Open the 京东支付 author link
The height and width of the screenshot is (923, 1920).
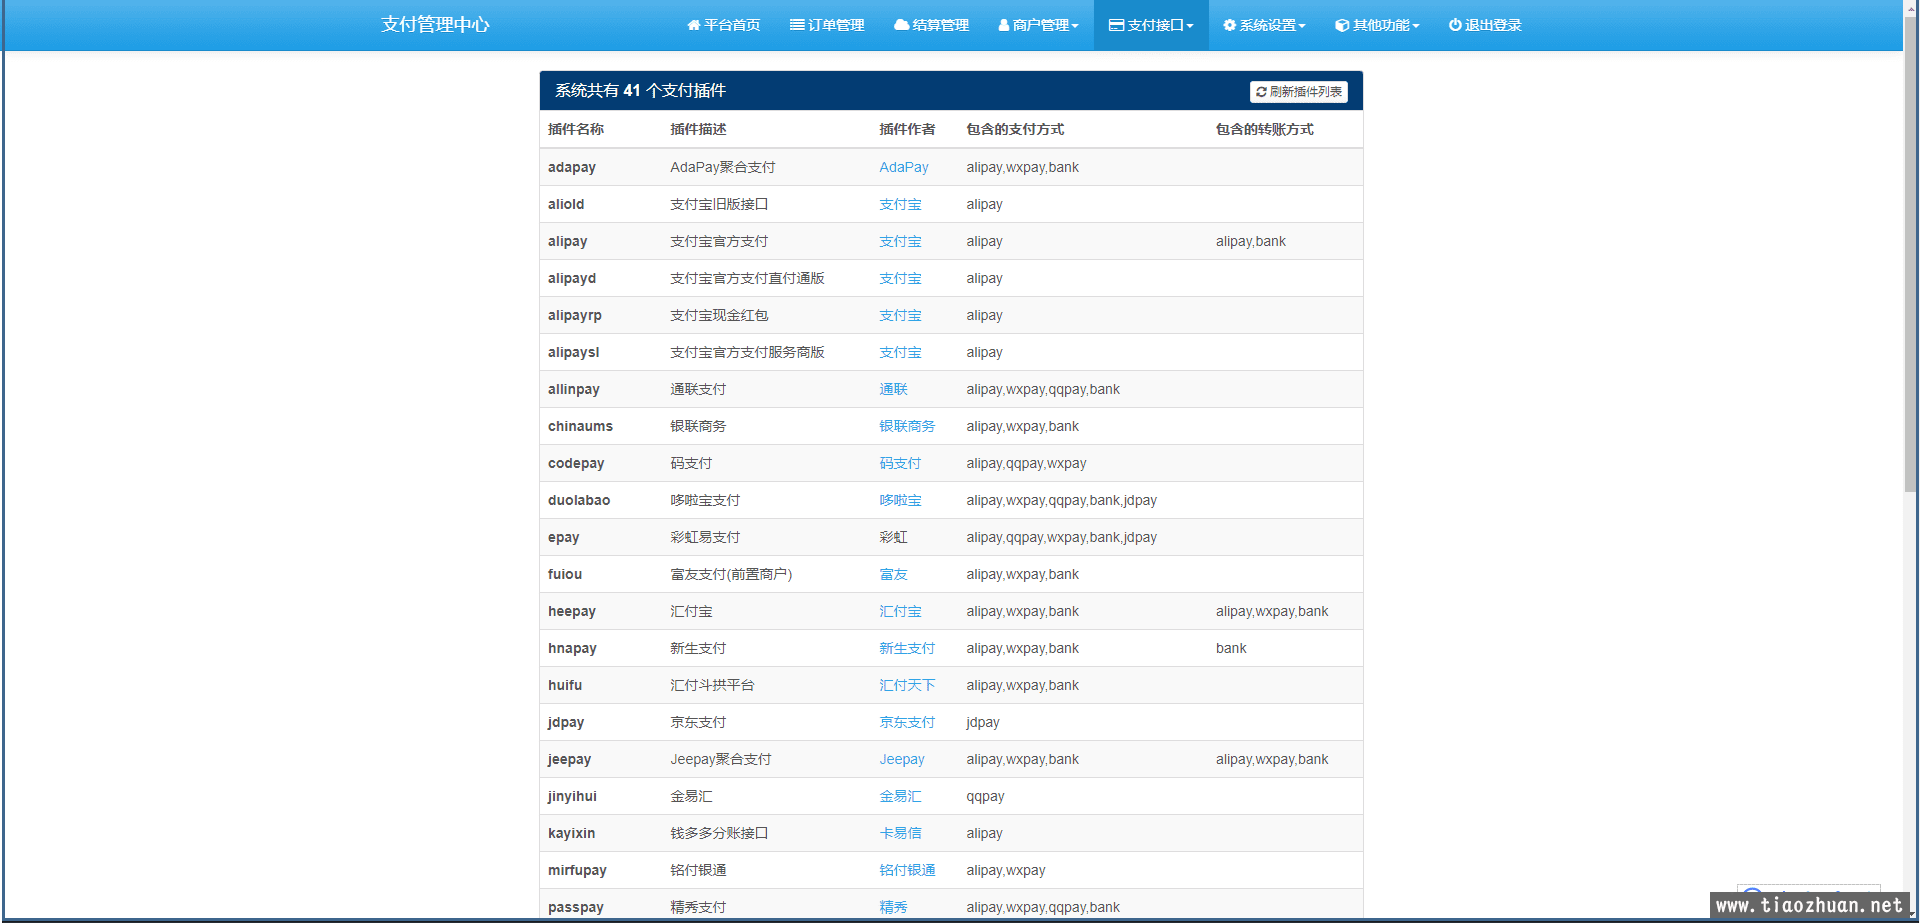pyautogui.click(x=907, y=722)
